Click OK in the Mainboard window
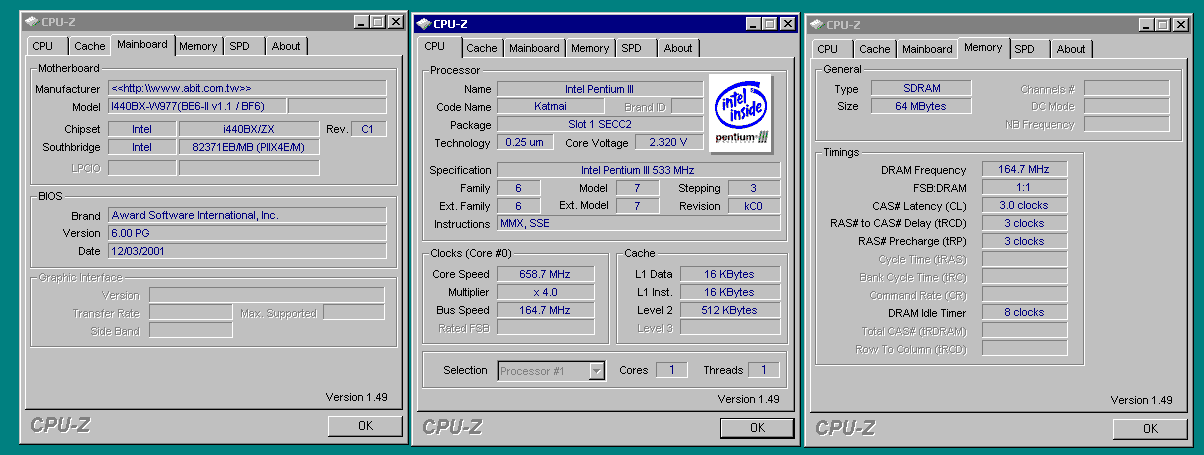 click(x=365, y=426)
